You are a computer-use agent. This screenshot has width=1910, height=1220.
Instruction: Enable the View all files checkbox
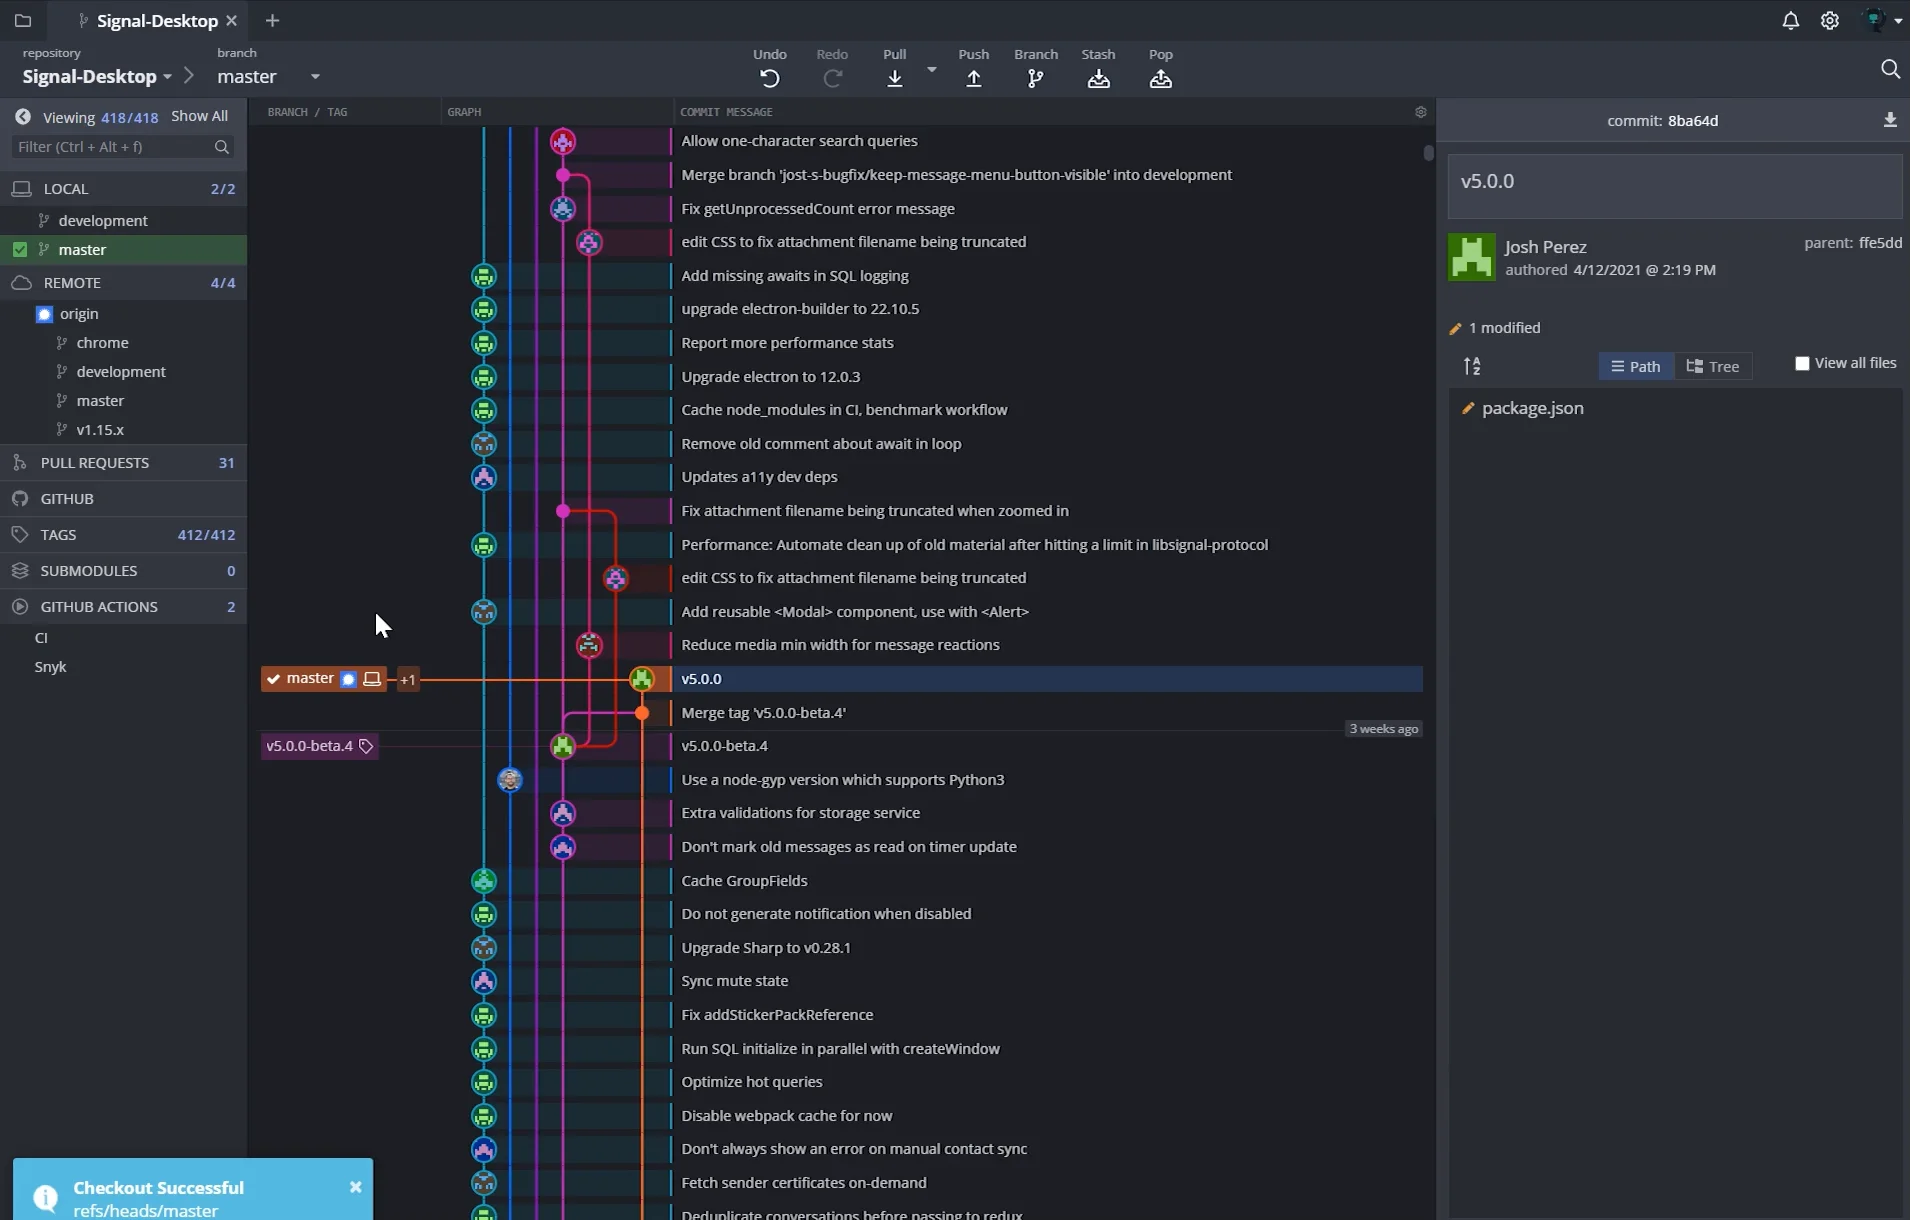[x=1802, y=363]
